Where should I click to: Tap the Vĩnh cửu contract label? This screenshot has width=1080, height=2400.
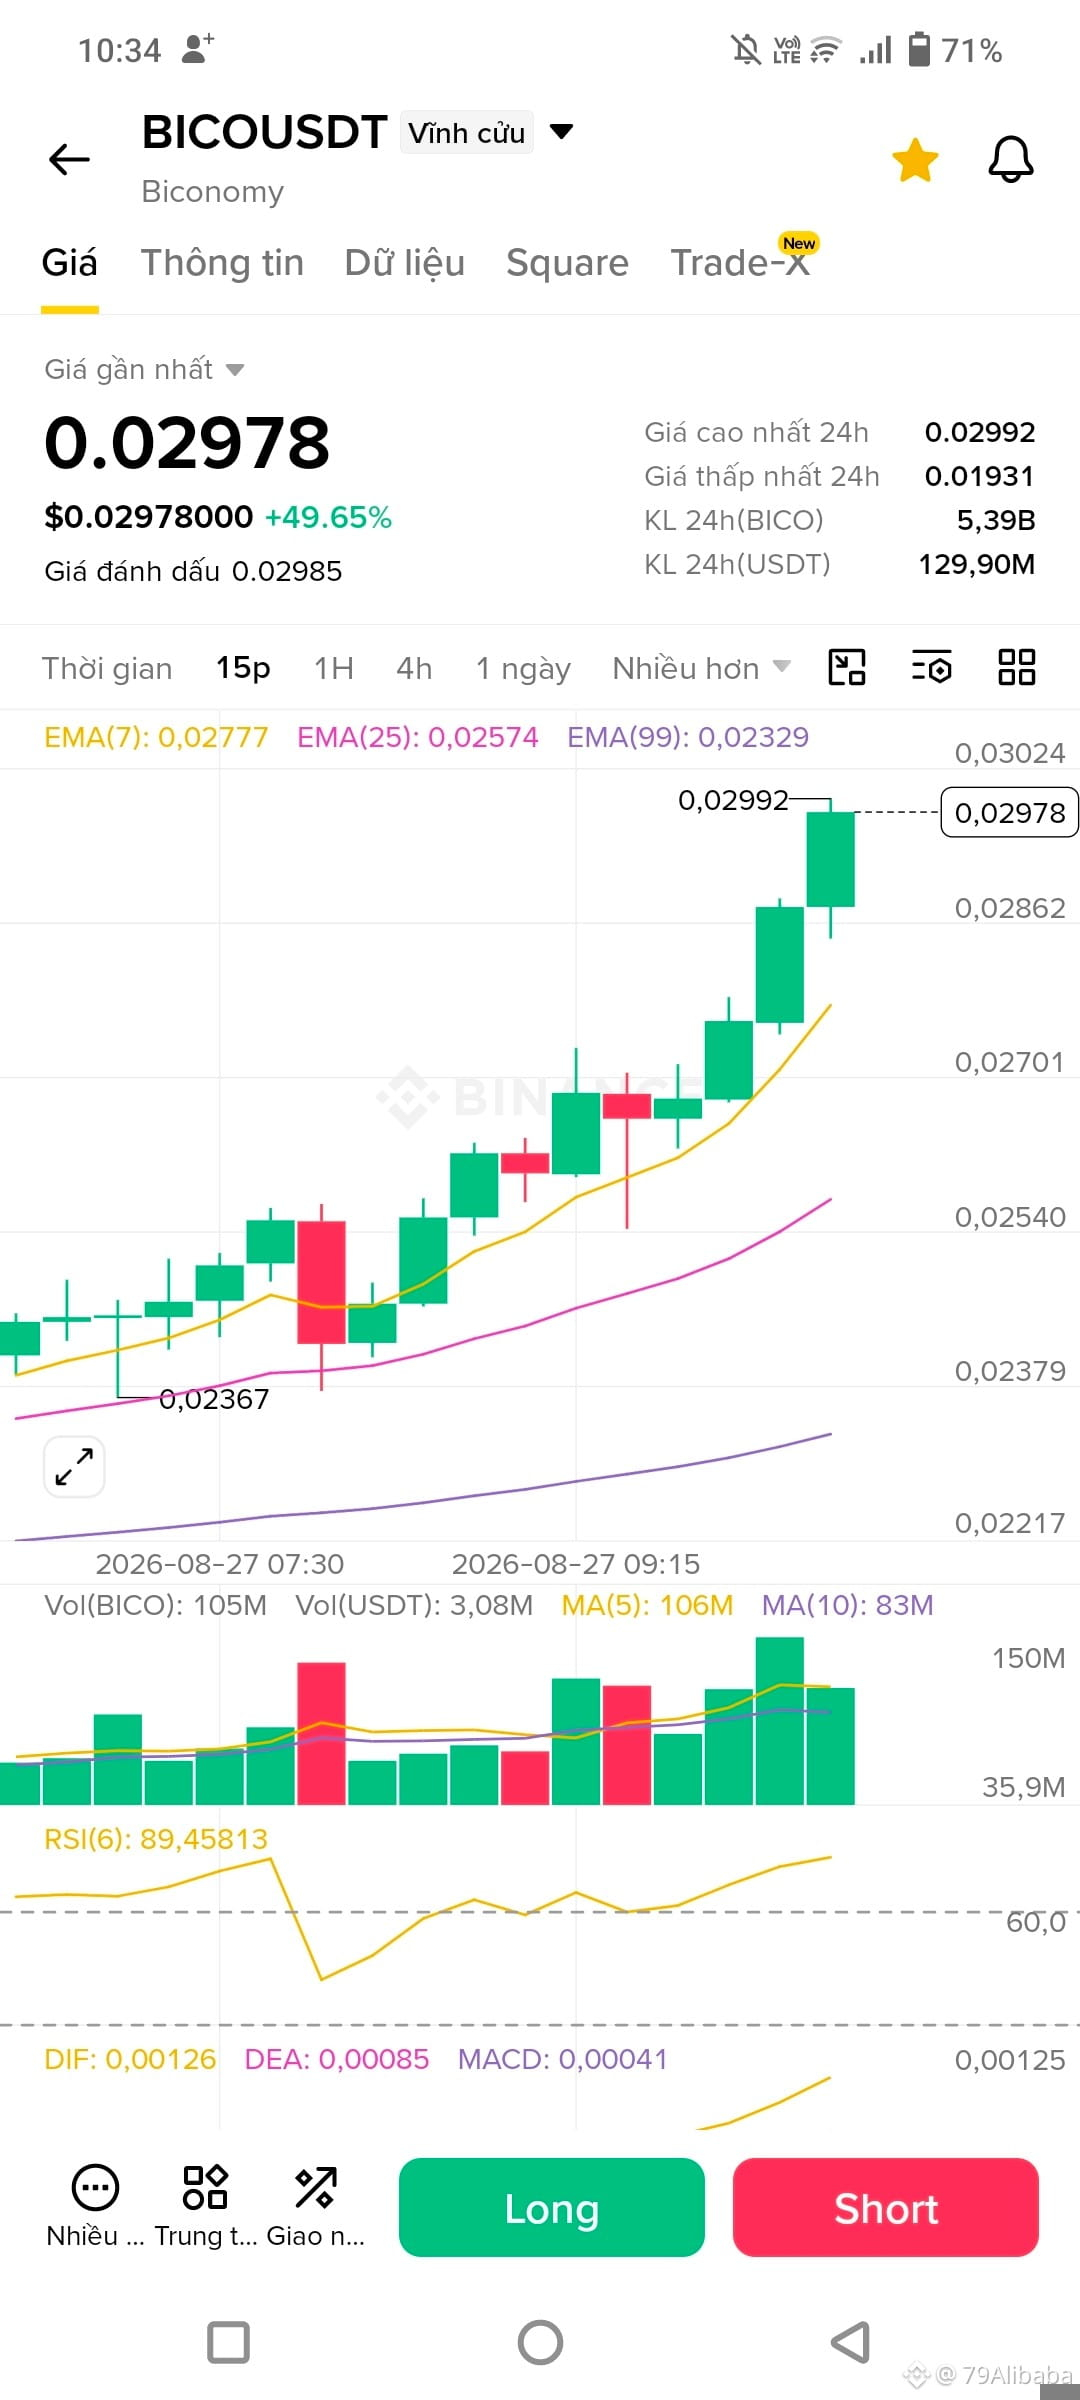click(x=466, y=133)
